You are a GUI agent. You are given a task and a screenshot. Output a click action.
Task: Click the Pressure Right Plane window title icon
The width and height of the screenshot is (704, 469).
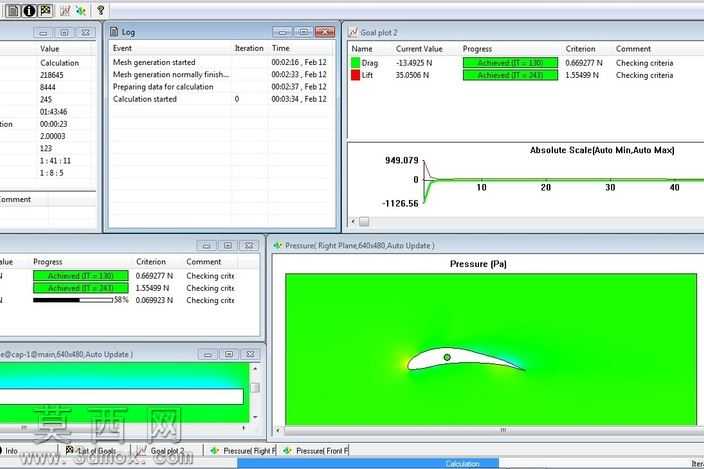point(278,245)
